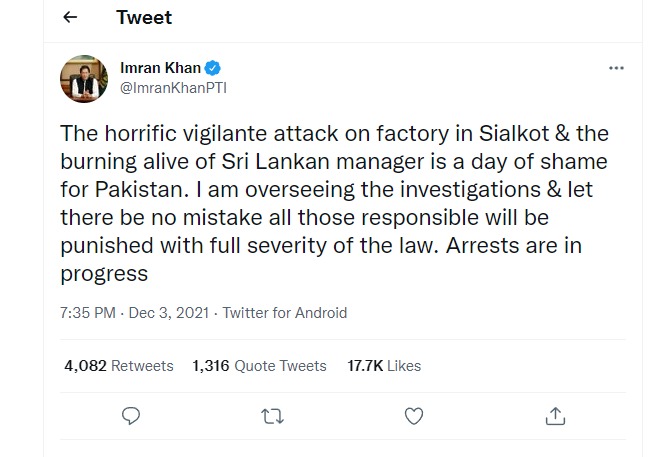Click the blue verified badge
This screenshot has height=457, width=669.
pos(212,69)
